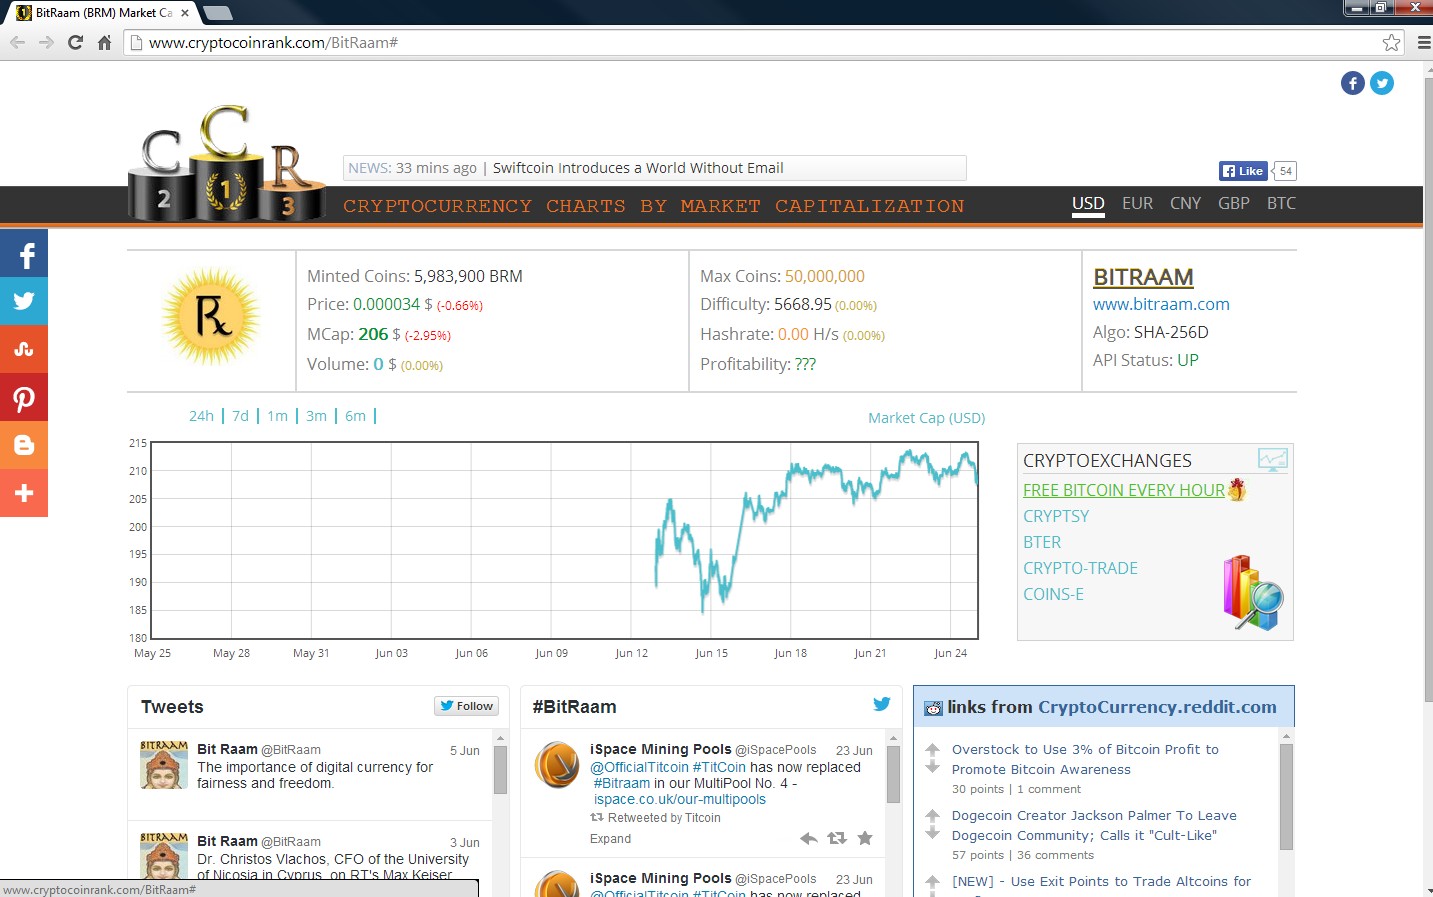The image size is (1433, 897).
Task: Click the browser forward arrow
Action: (x=46, y=43)
